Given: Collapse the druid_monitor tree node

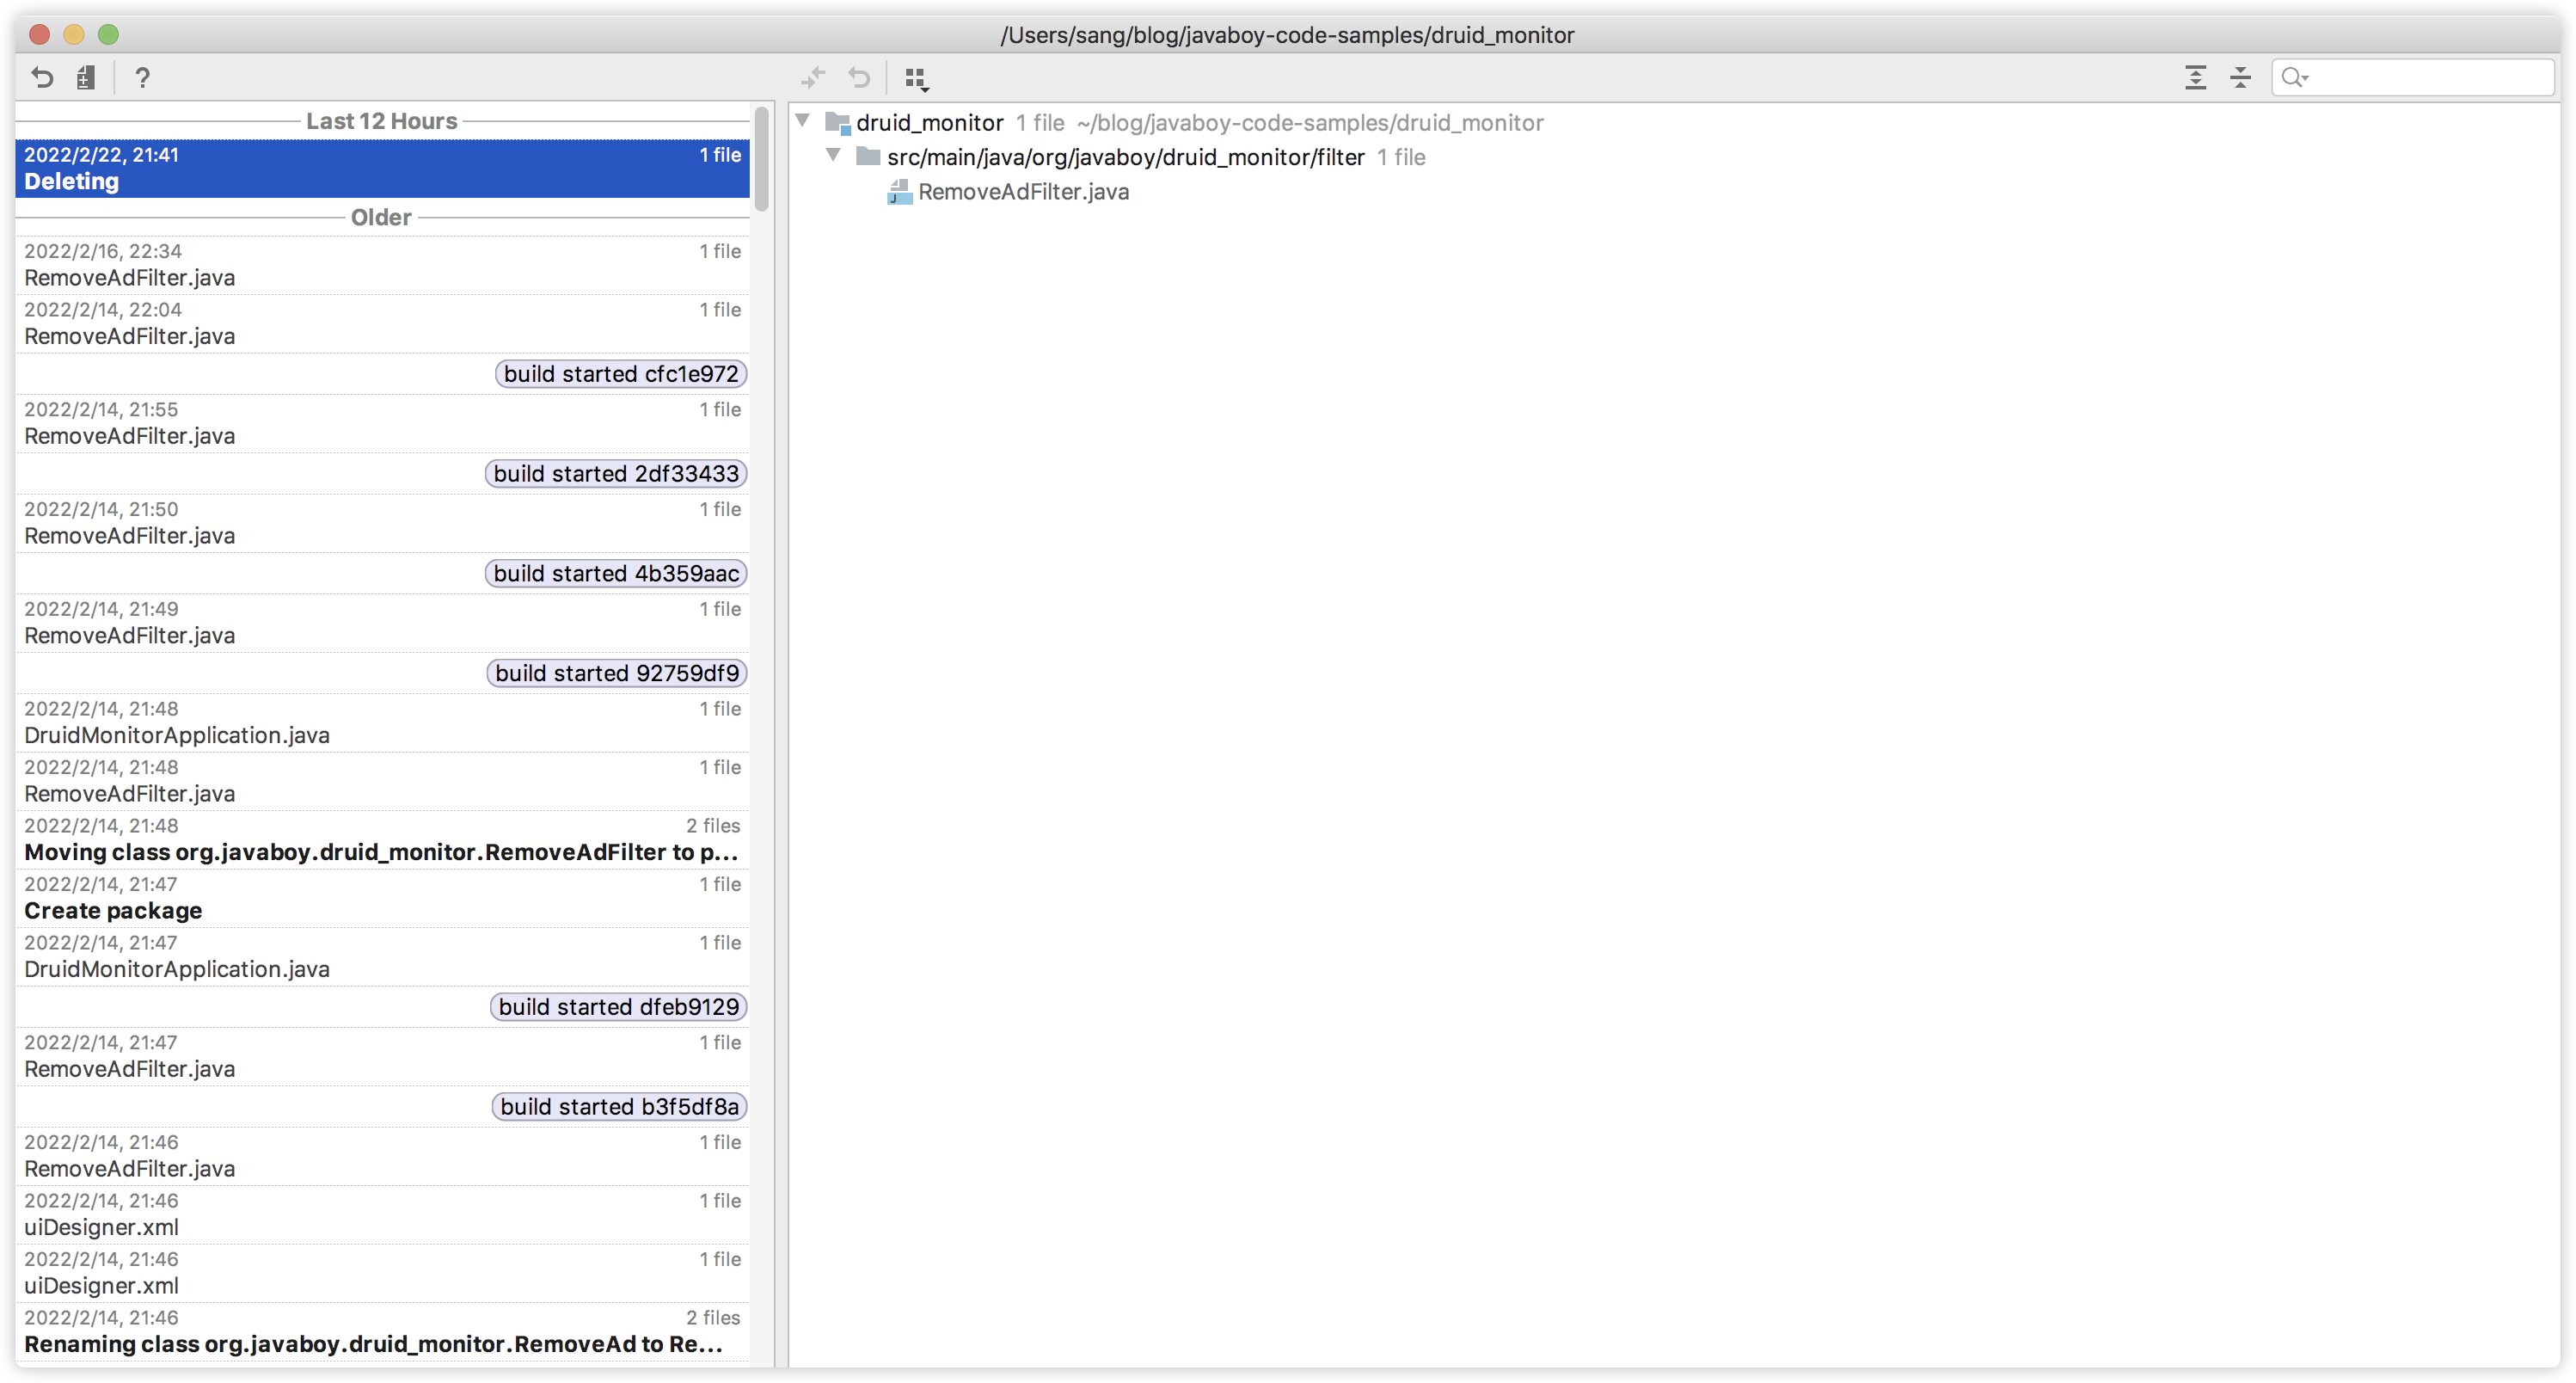Looking at the screenshot, I should (803, 121).
